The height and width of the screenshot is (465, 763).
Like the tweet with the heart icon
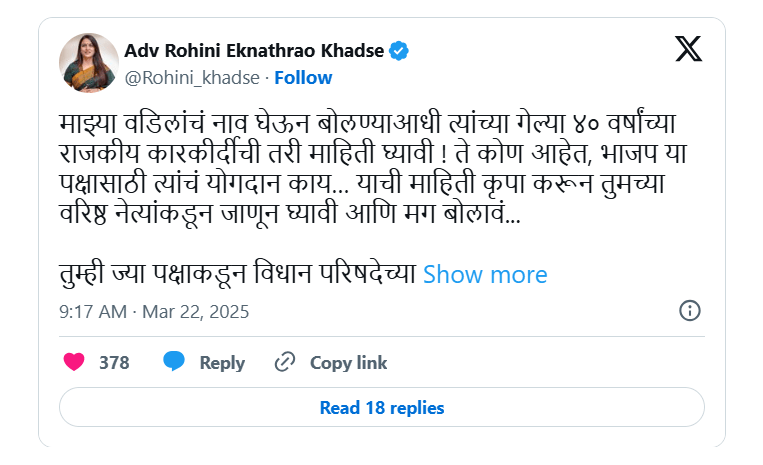point(74,362)
